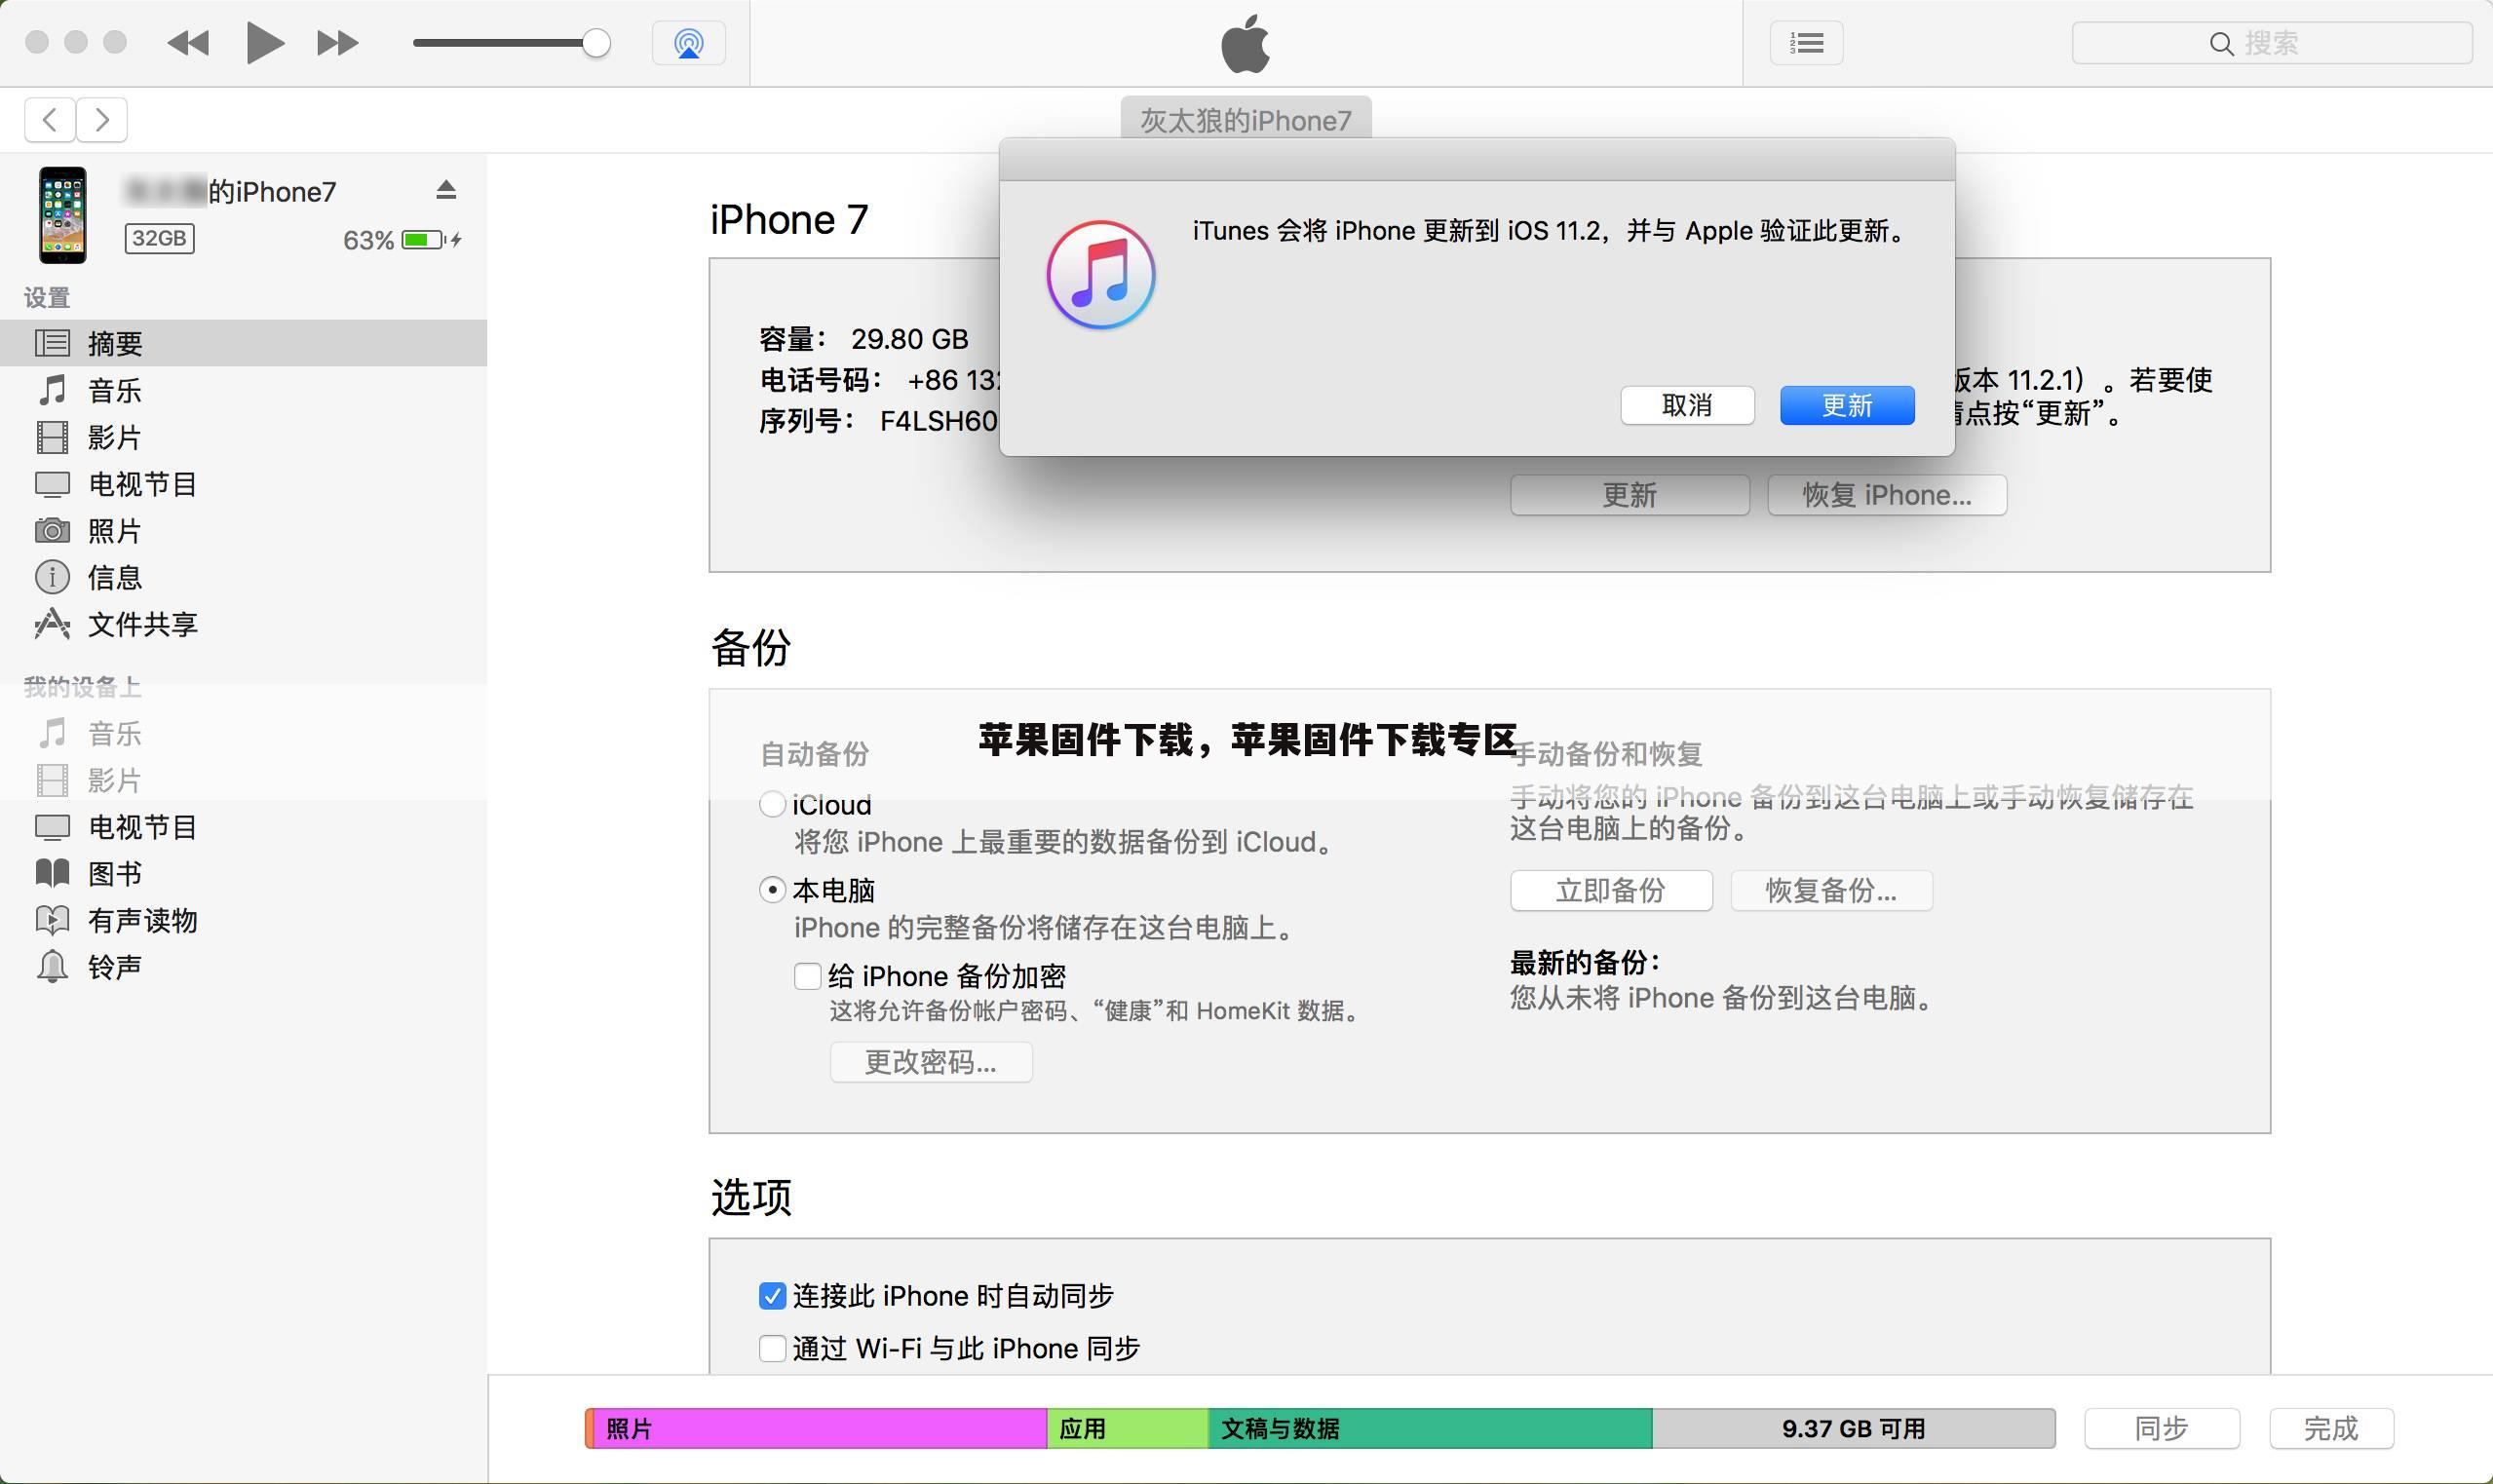Select 摘要 in the settings sidebar
2493x1484 pixels.
tap(243, 343)
